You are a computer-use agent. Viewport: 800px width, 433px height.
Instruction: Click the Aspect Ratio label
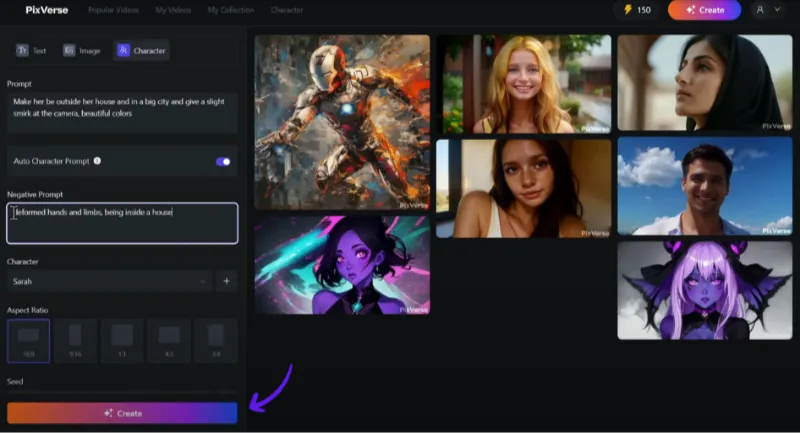[27, 310]
